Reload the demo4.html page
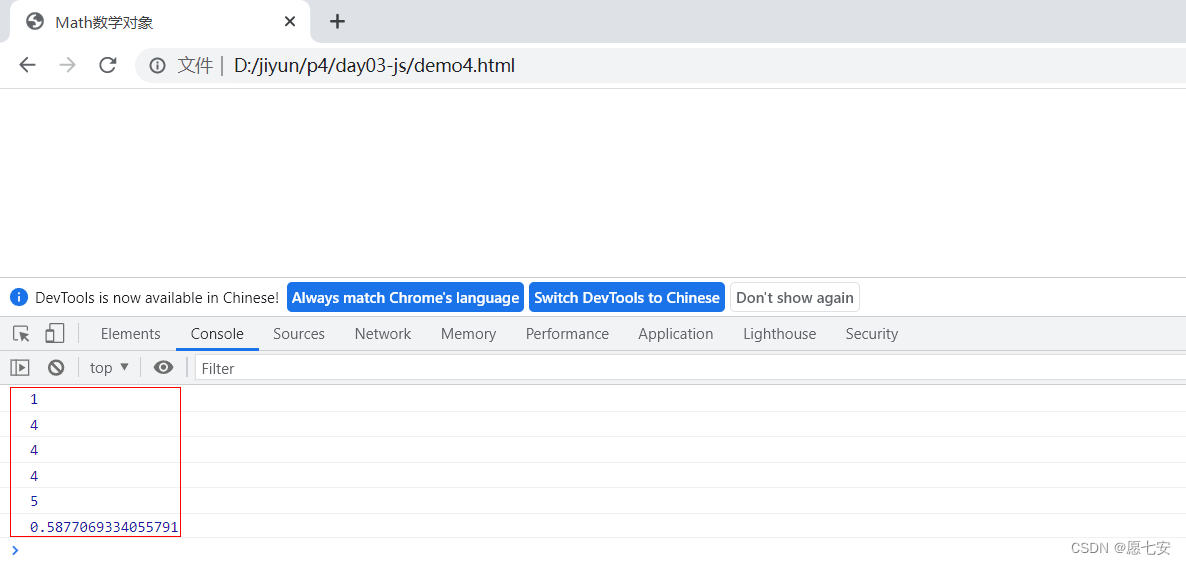The width and height of the screenshot is (1186, 565). [x=108, y=65]
